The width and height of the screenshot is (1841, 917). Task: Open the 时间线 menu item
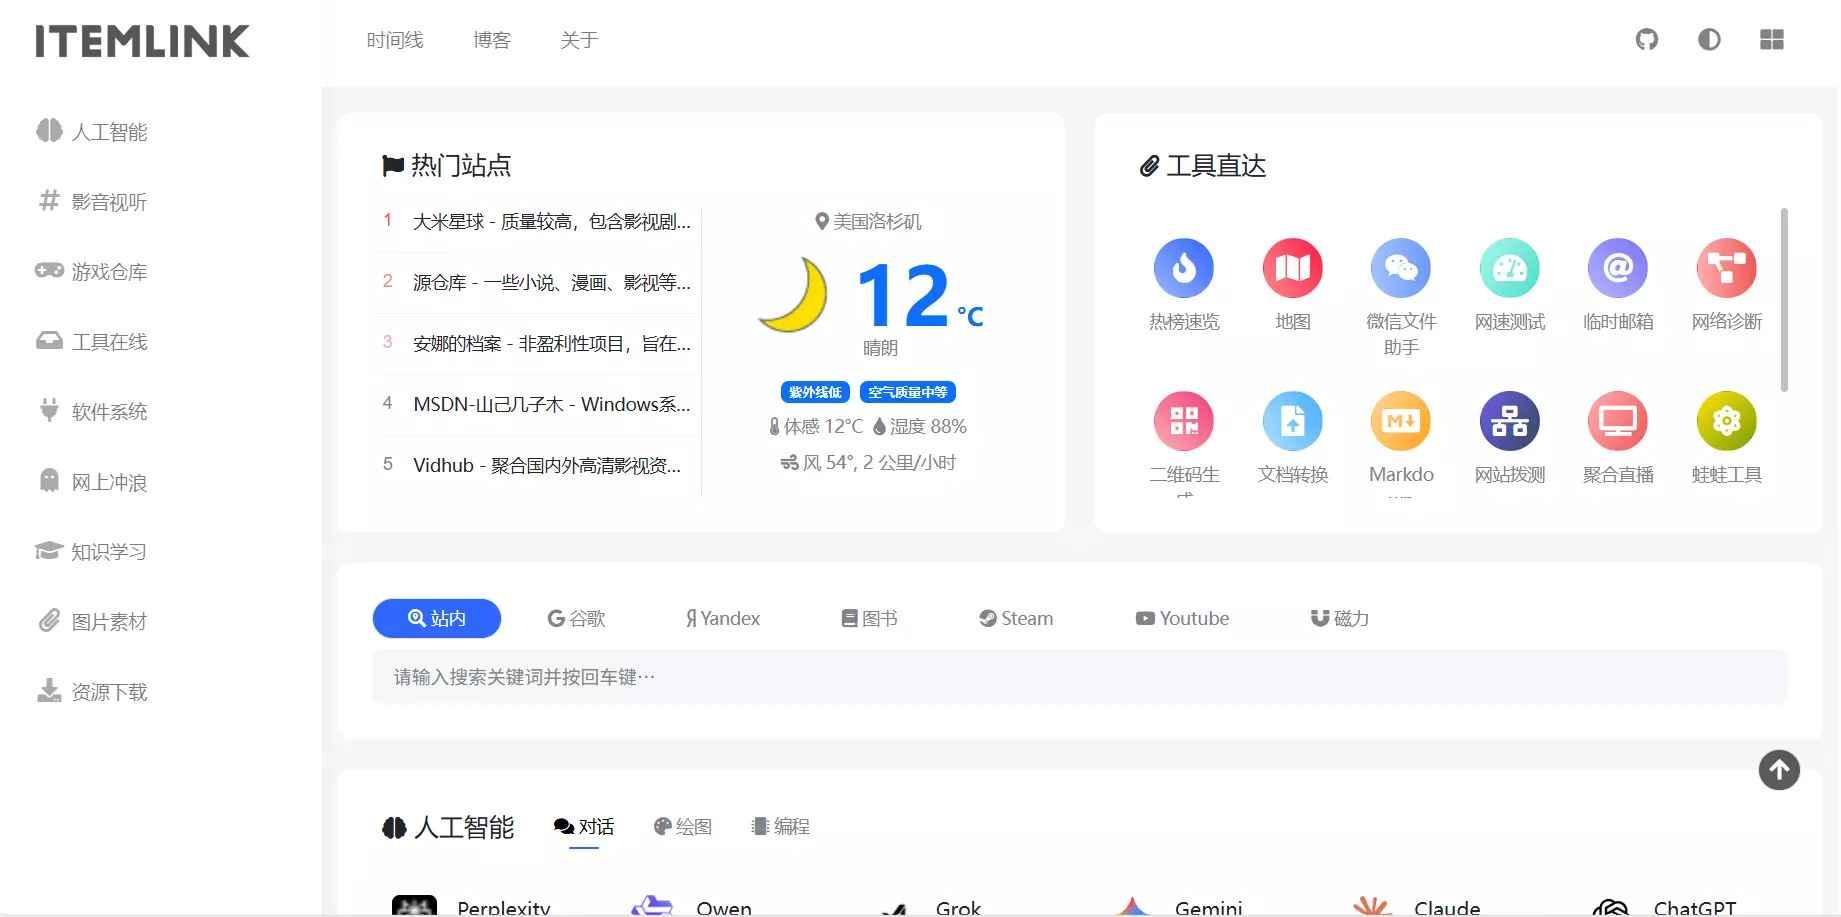coord(395,40)
